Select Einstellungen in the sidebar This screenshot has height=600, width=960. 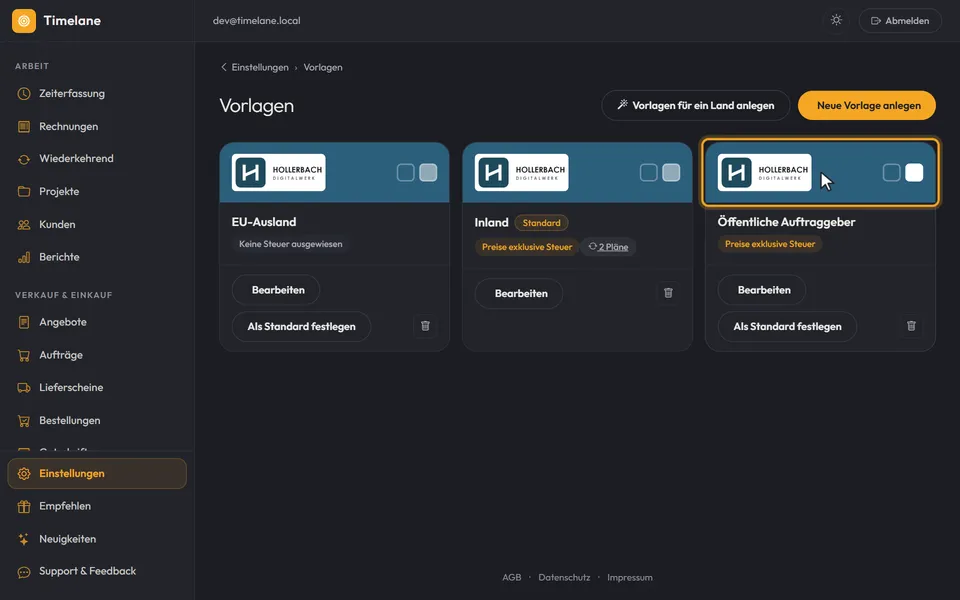coord(97,473)
